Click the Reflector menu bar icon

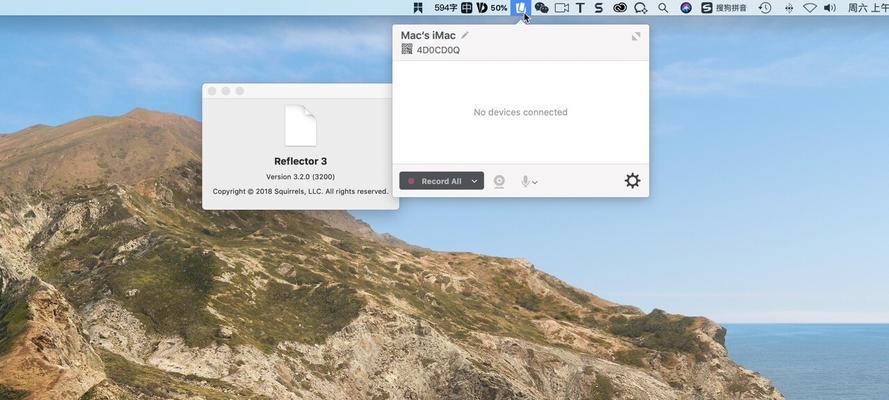click(x=520, y=7)
